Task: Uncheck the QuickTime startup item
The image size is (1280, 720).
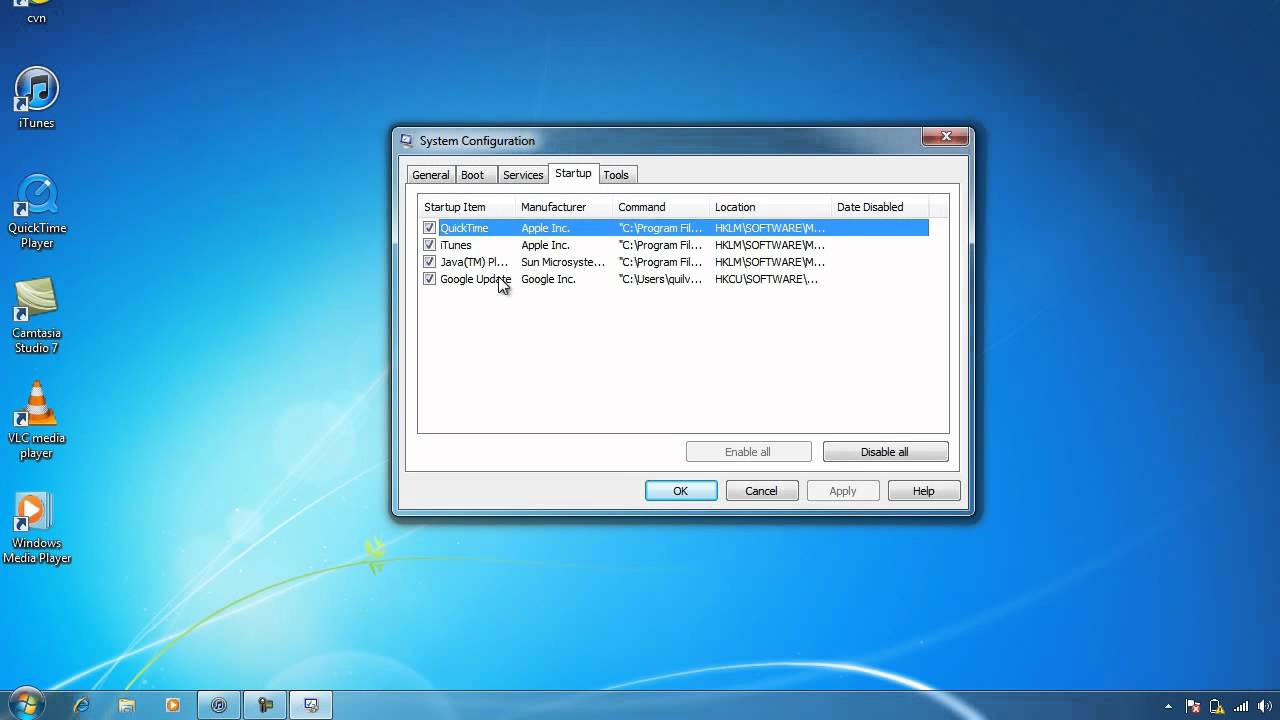Action: (430, 228)
